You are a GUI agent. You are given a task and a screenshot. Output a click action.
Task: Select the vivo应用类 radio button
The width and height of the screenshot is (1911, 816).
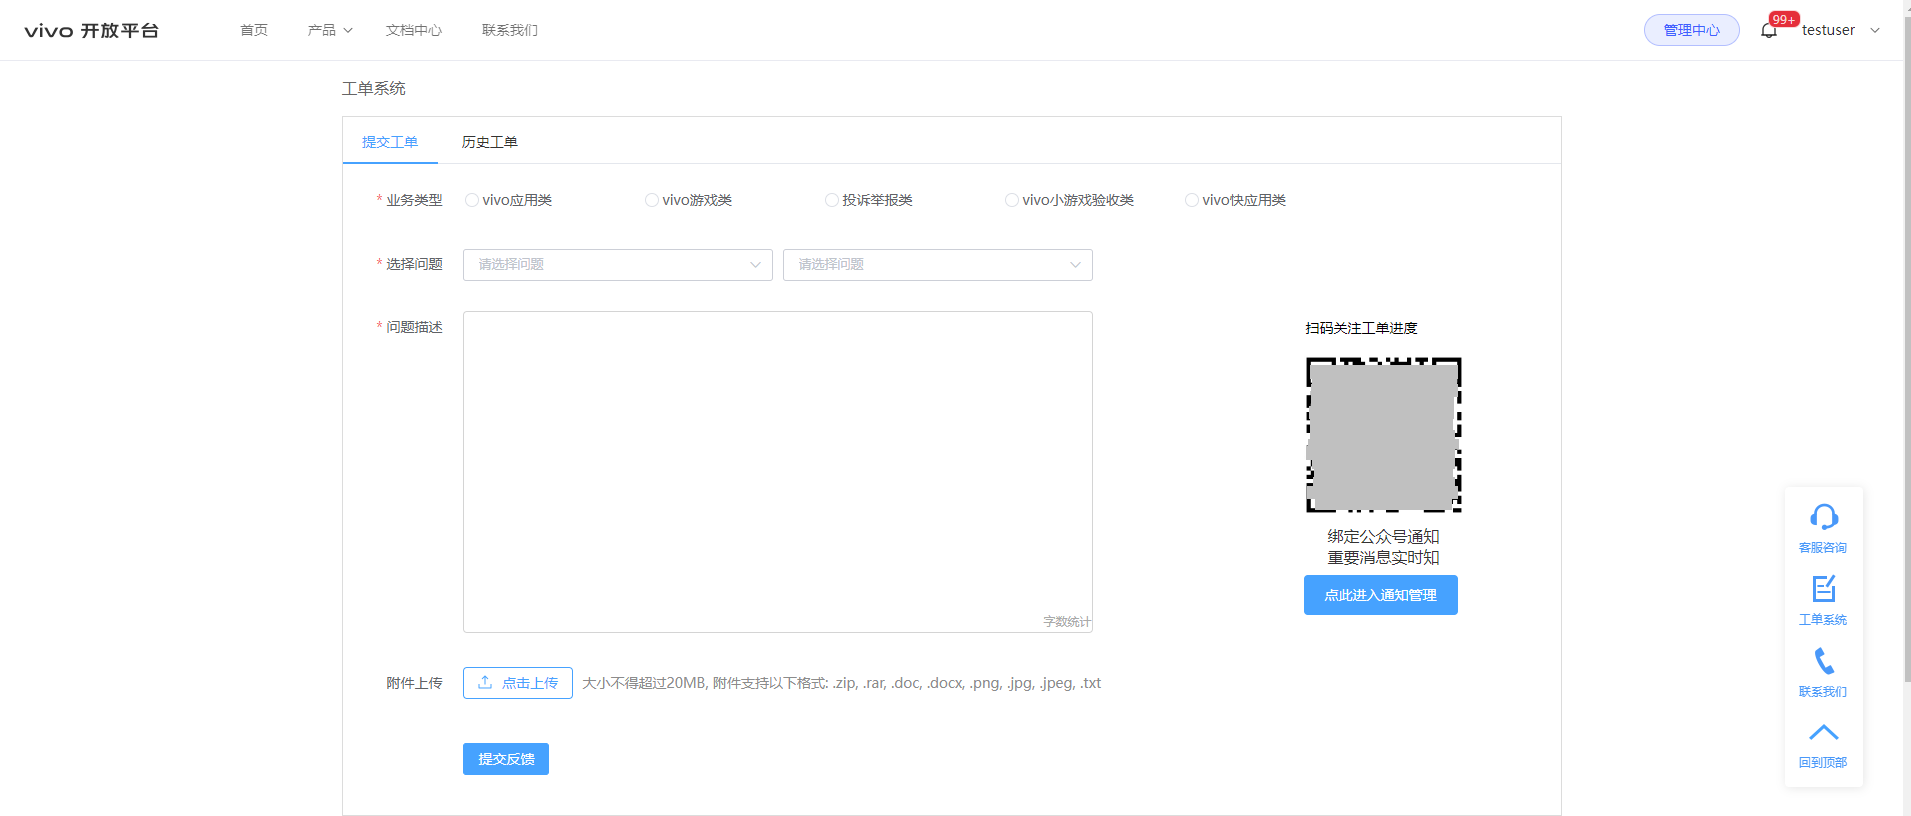pyautogui.click(x=472, y=200)
